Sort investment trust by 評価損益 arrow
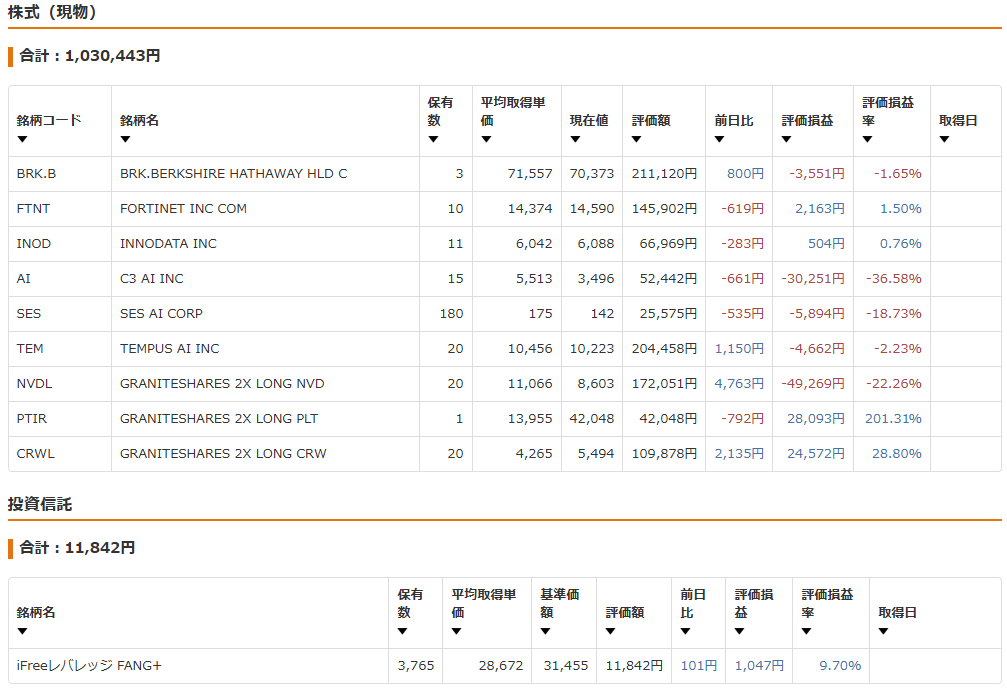The image size is (1007, 690). (739, 632)
